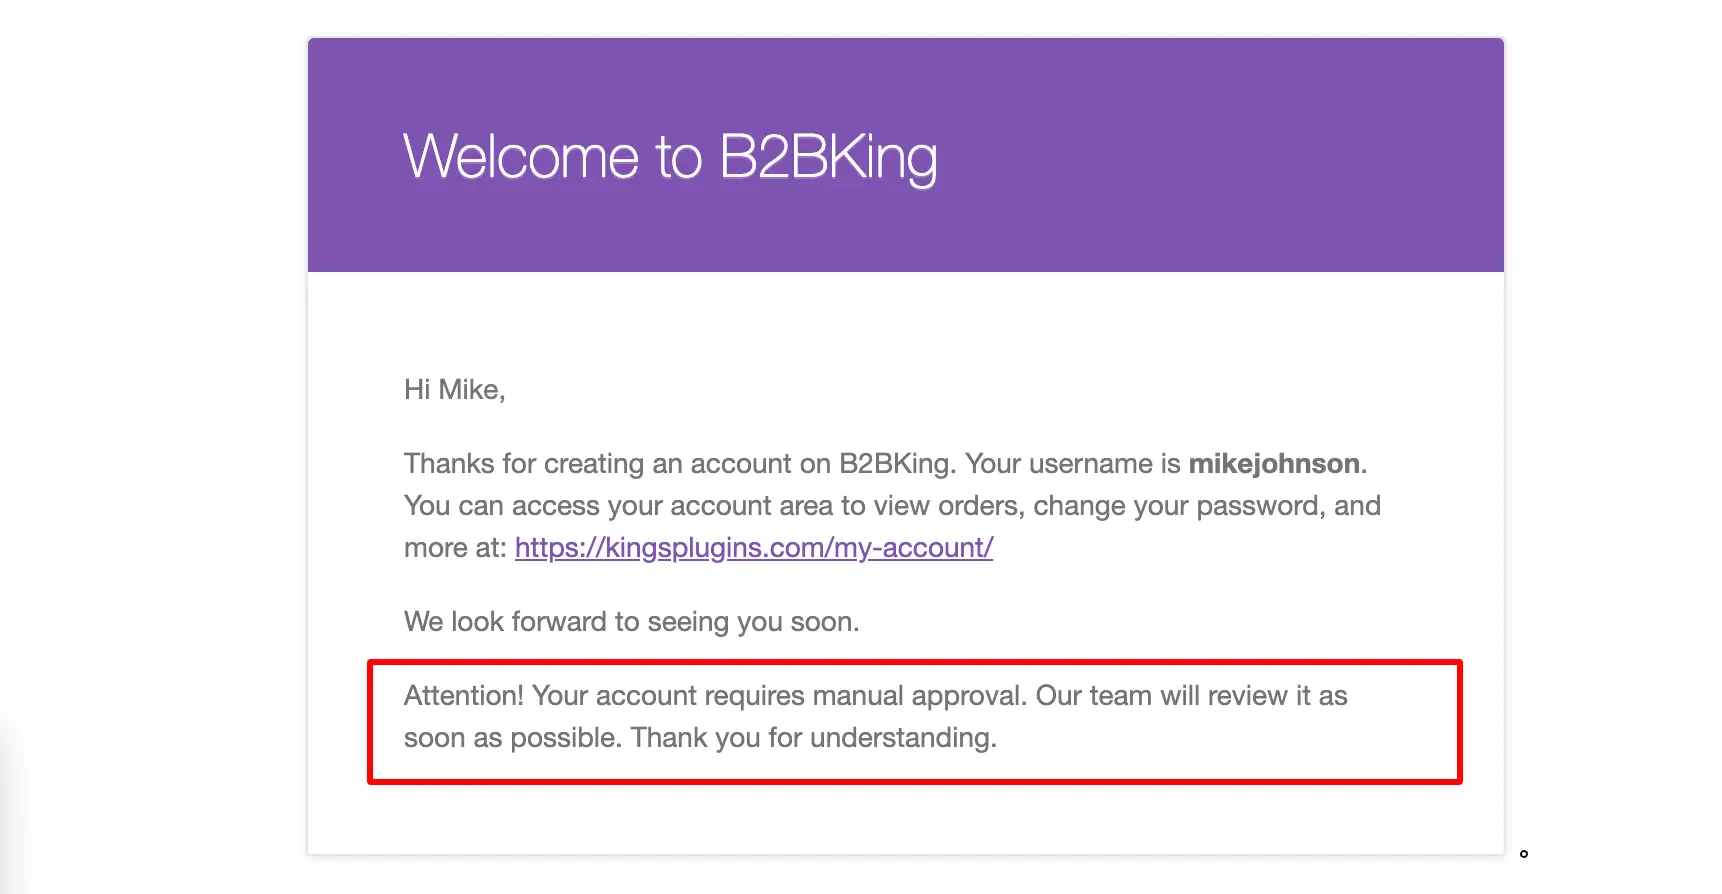
Task: Click the white space below the red notice box
Action: point(906,820)
